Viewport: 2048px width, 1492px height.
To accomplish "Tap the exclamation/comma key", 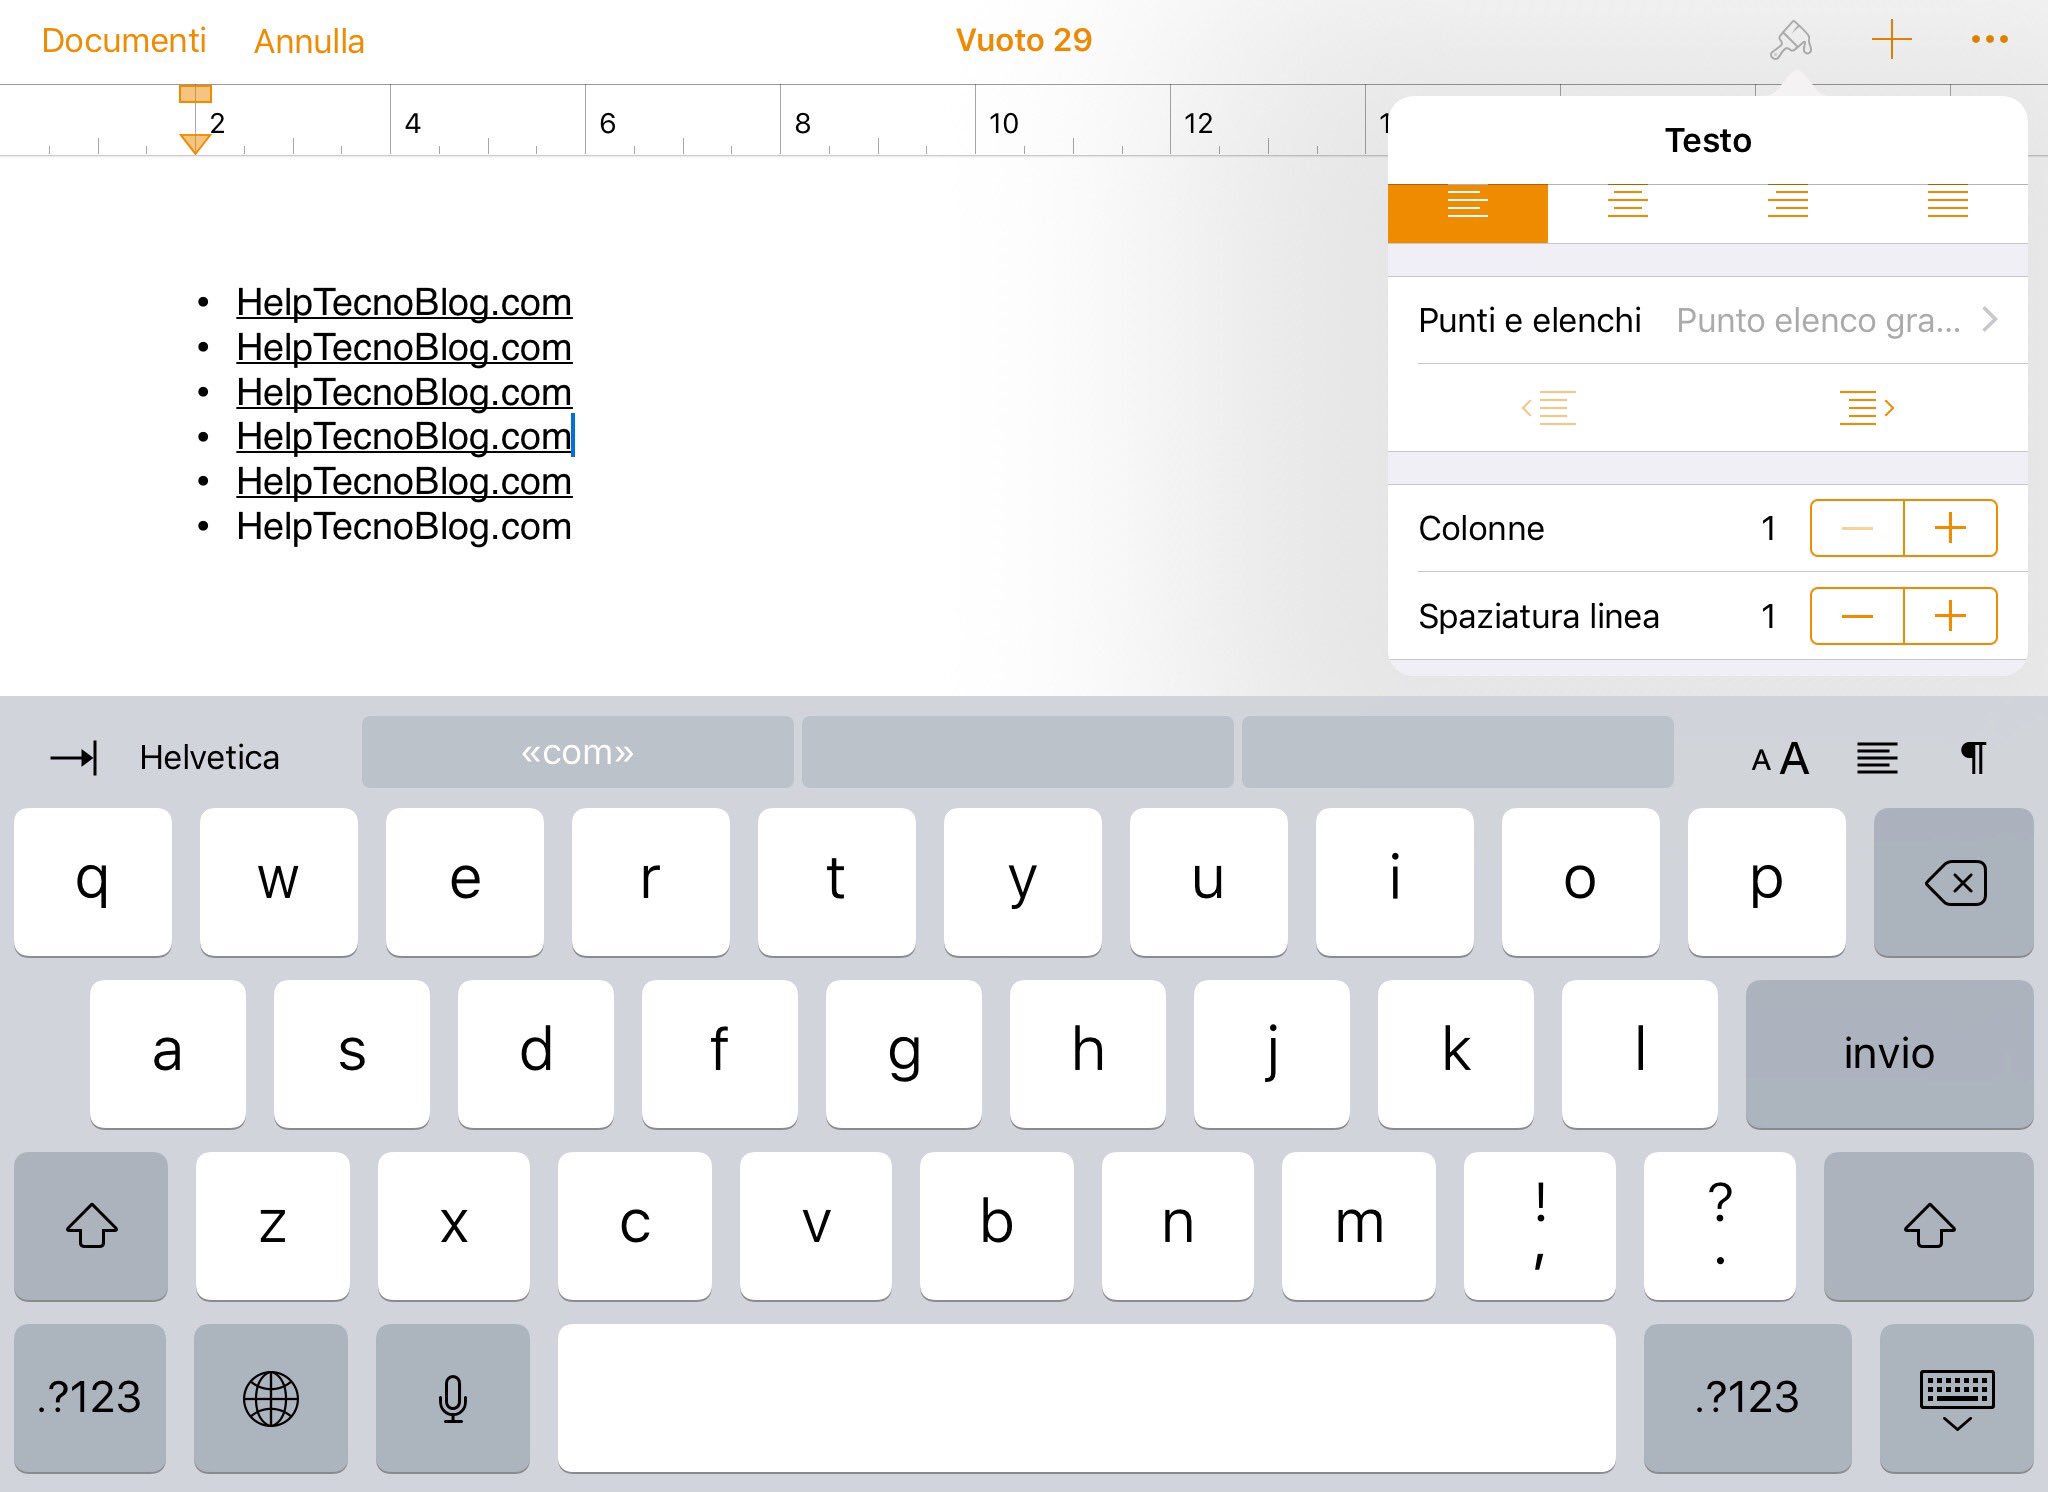I will point(1539,1226).
